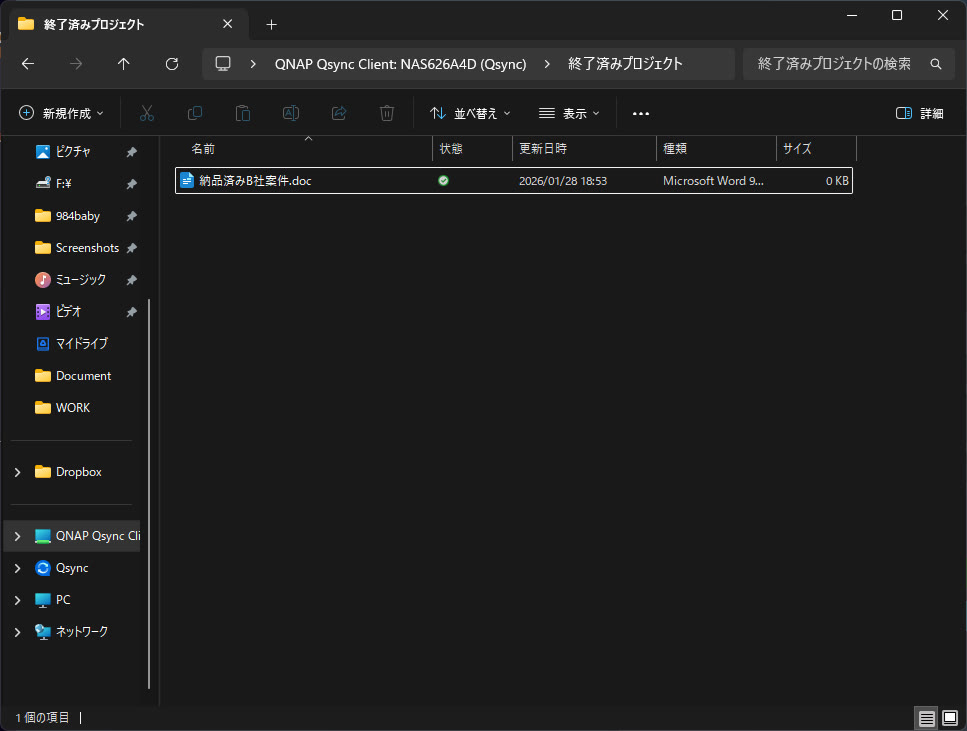Click the Back navigation arrow
The image size is (967, 731).
pyautogui.click(x=28, y=64)
